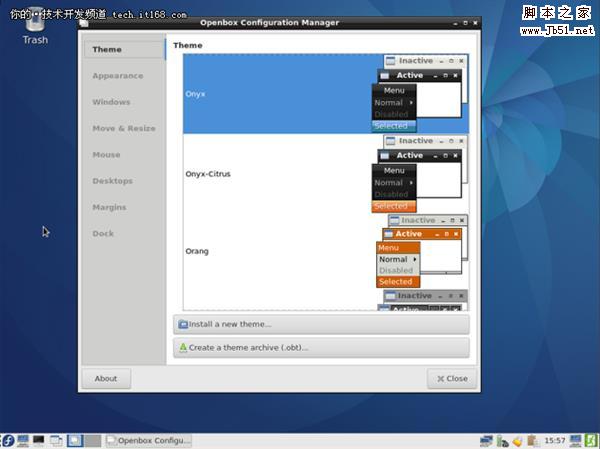
Task: Click the yellow notification tray icon
Action: tap(517, 441)
